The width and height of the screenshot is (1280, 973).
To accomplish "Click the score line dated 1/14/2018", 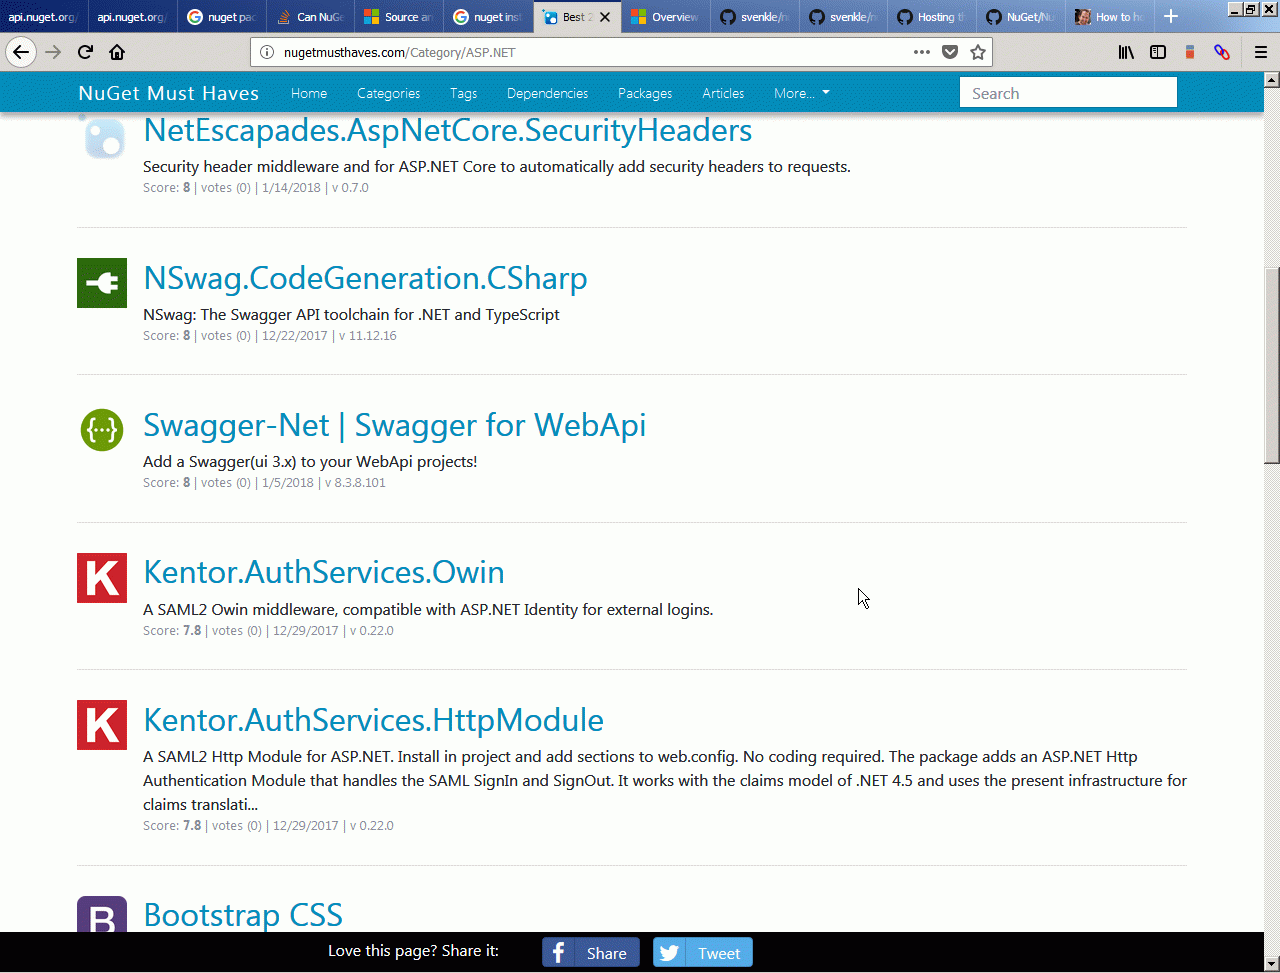I will [x=256, y=187].
